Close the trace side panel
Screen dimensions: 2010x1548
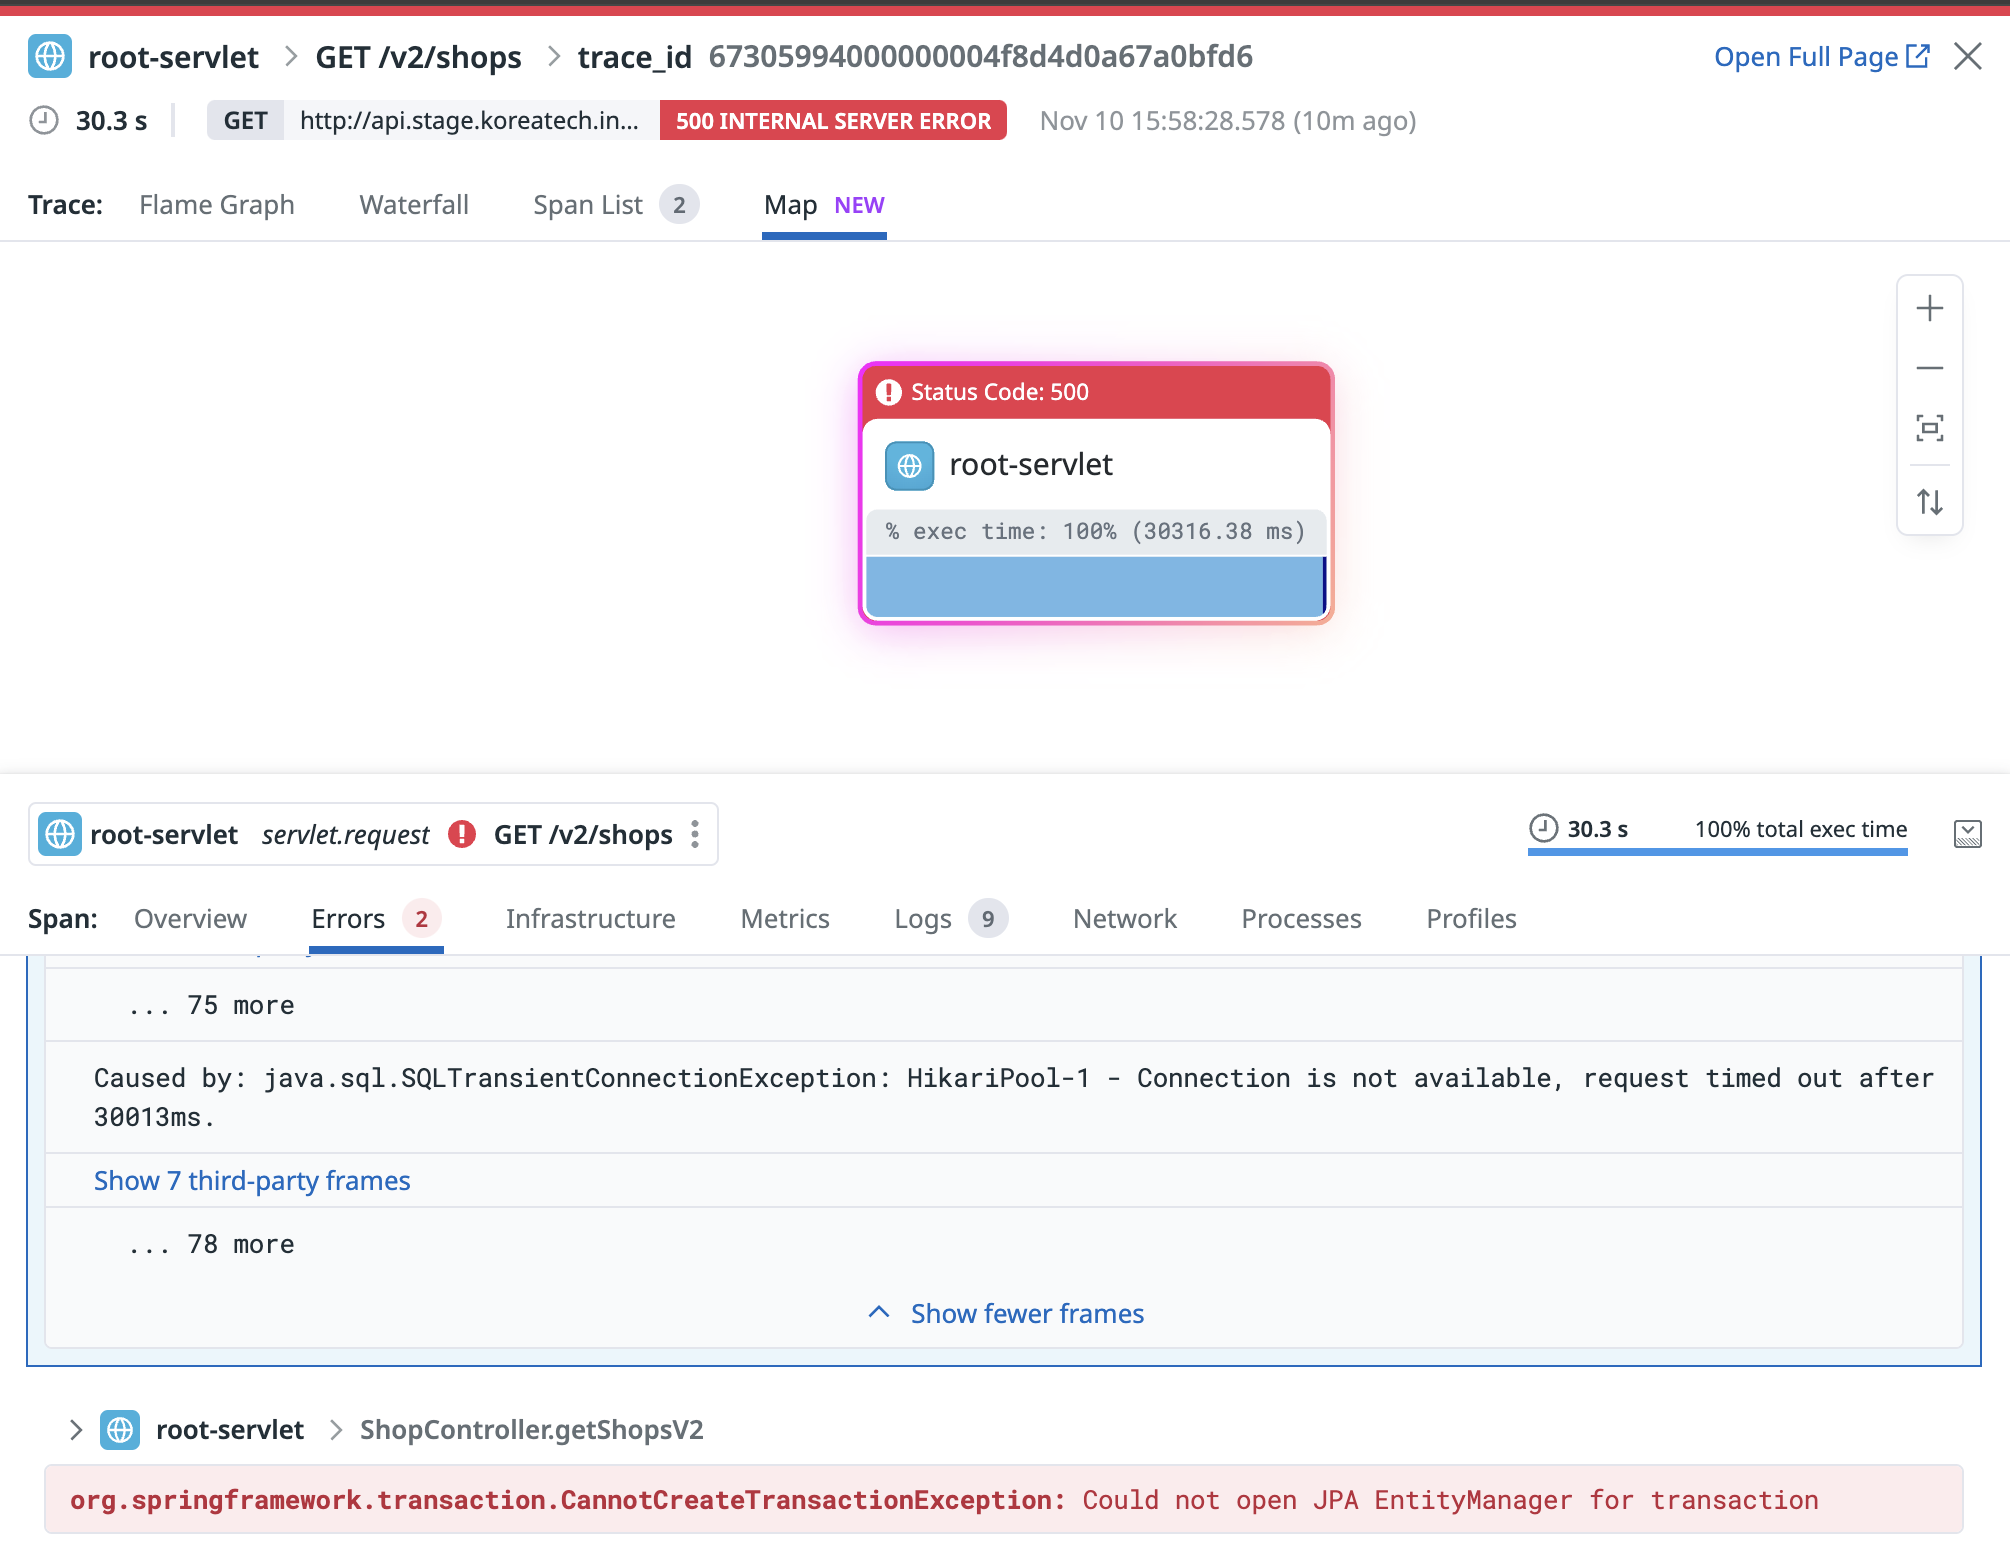coord(1967,57)
